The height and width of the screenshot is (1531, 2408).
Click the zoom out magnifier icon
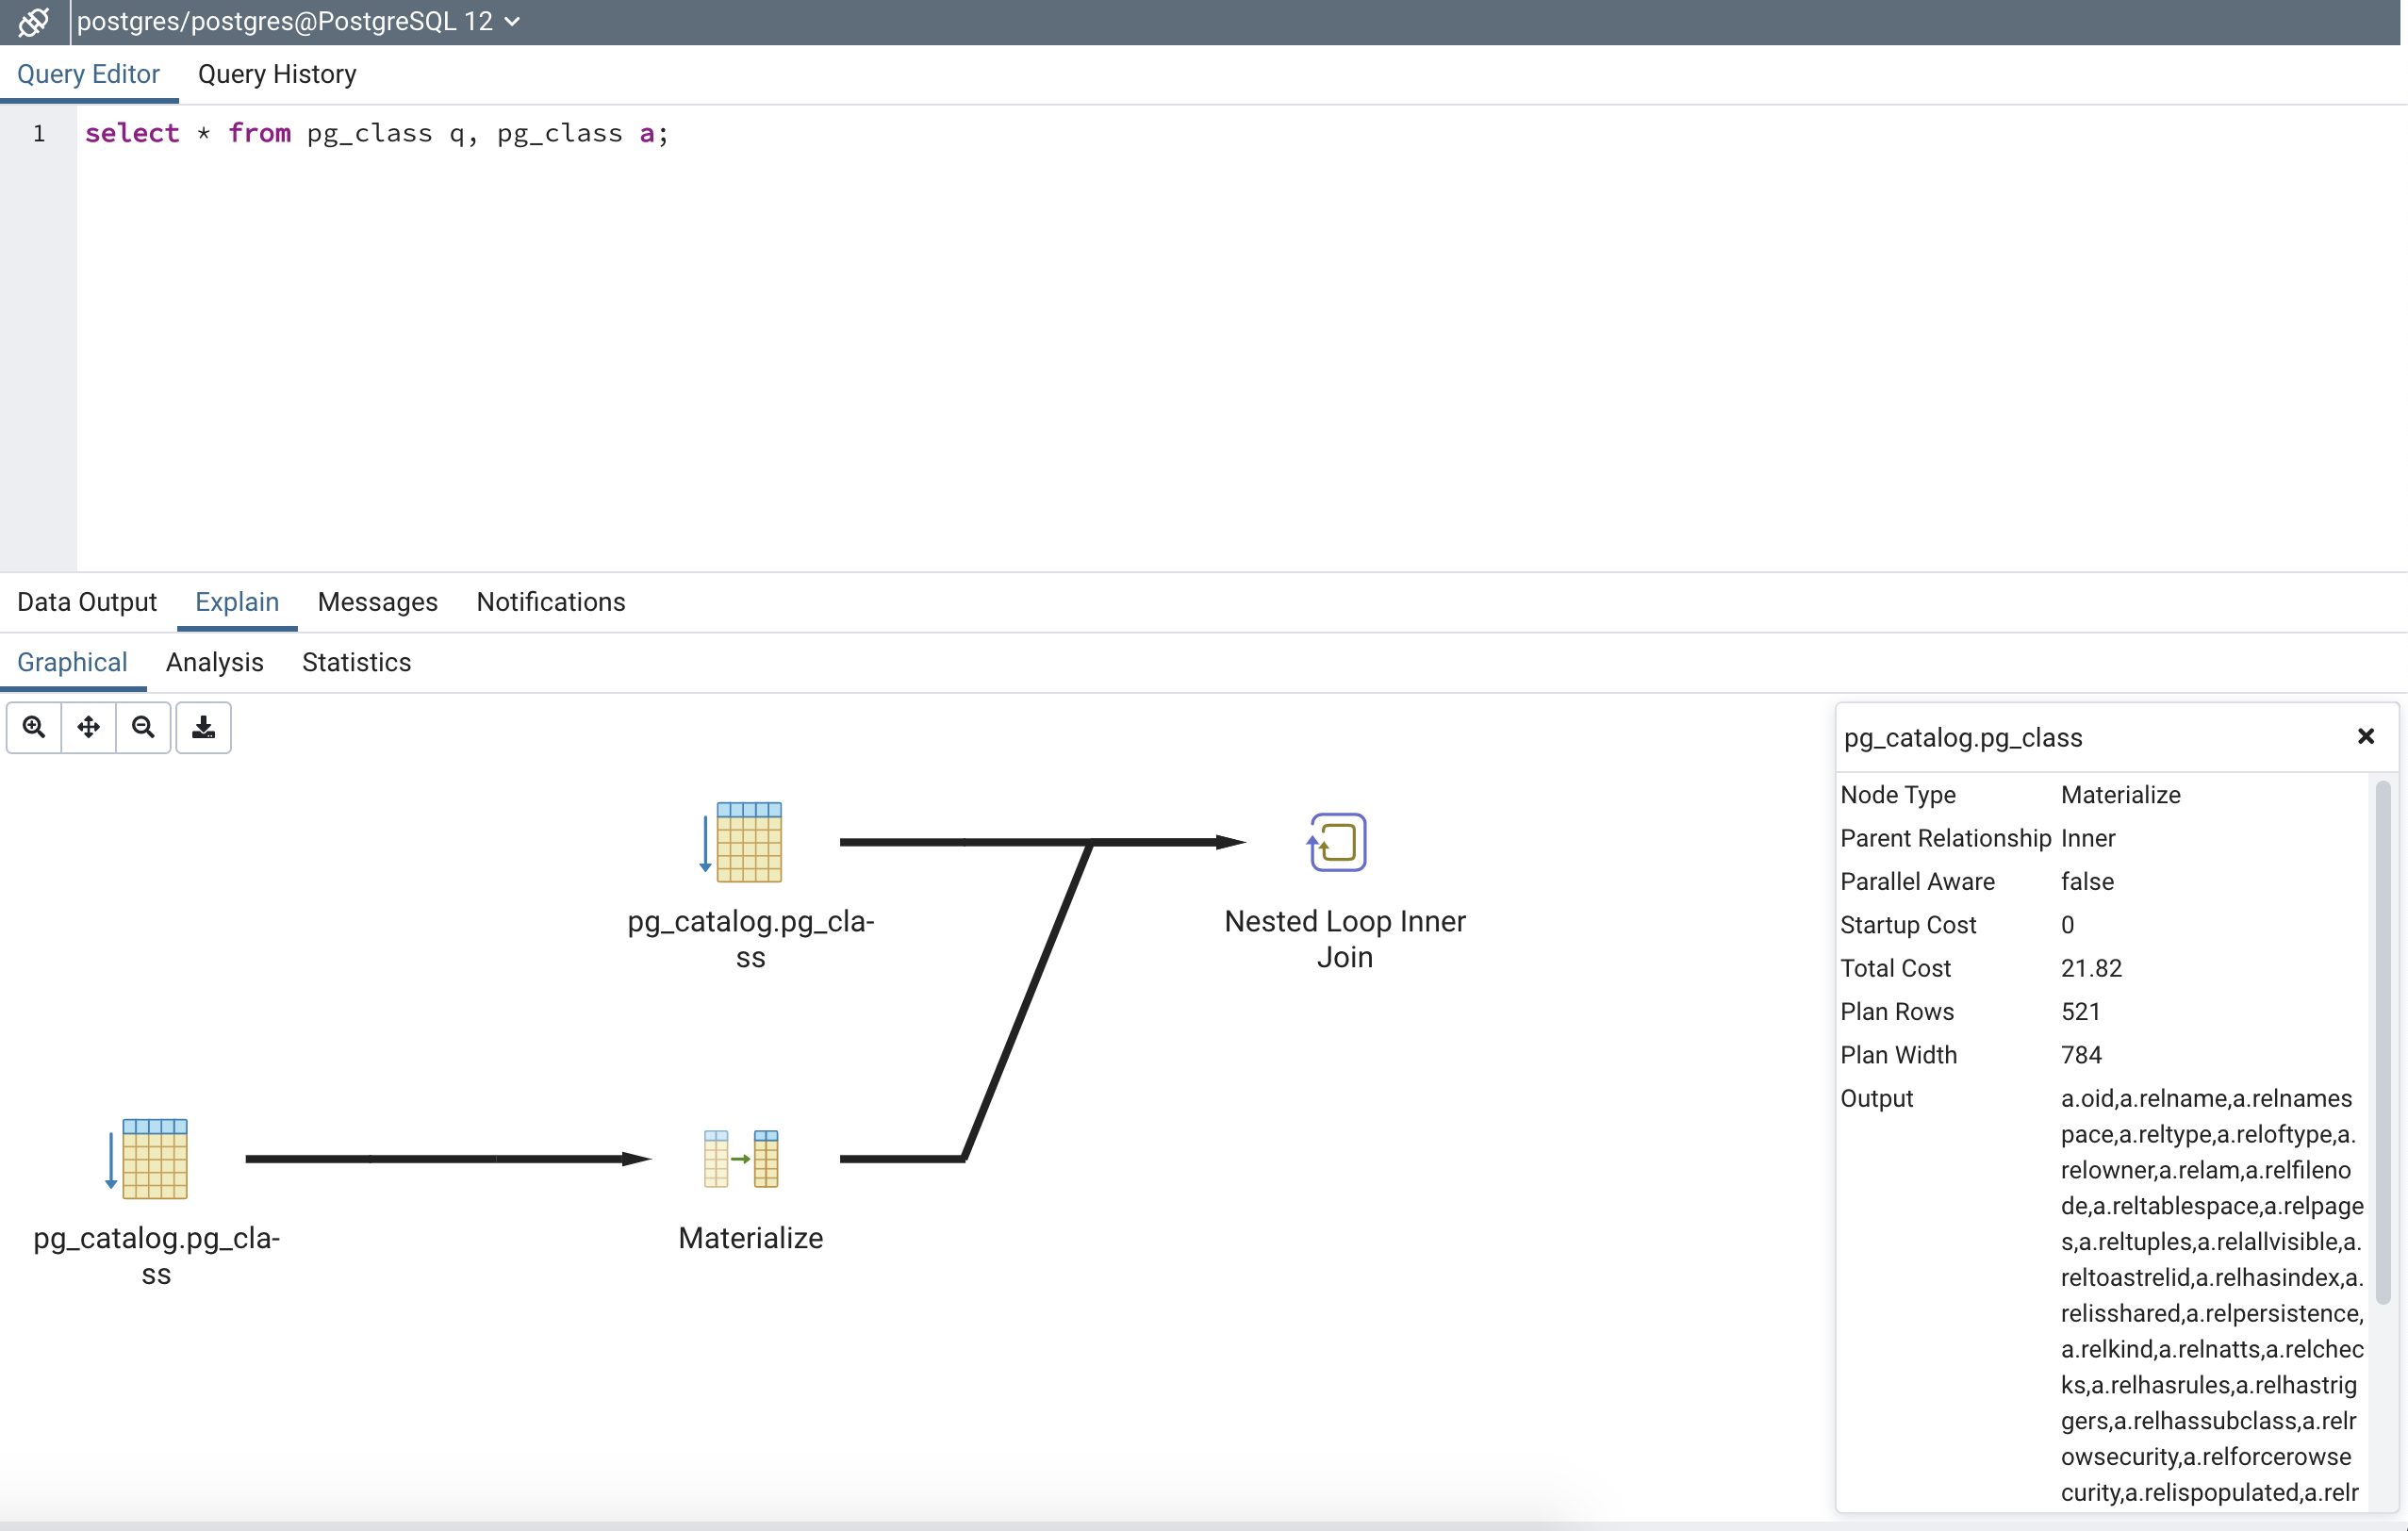[143, 727]
